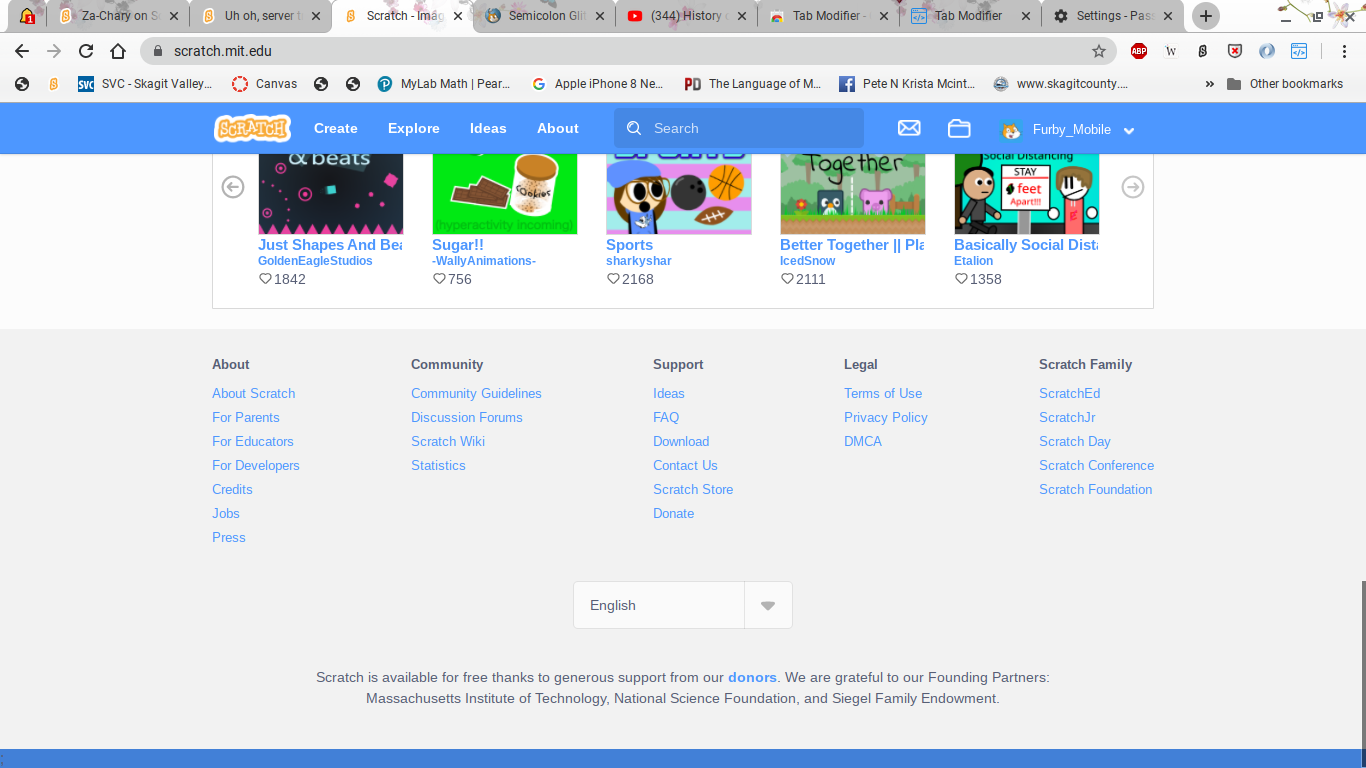Show previous featured projects with left arrow
This screenshot has height=768, width=1366.
233,187
